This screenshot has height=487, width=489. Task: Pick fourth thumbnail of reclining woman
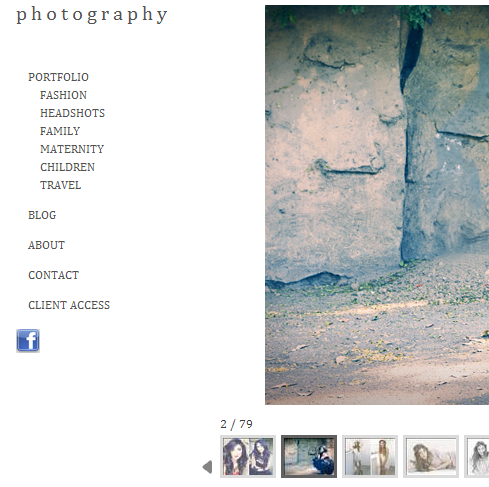coord(431,456)
